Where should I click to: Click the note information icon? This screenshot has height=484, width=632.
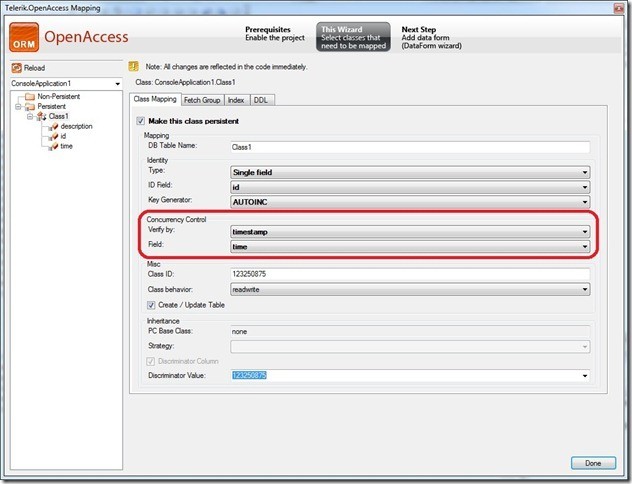[x=133, y=66]
